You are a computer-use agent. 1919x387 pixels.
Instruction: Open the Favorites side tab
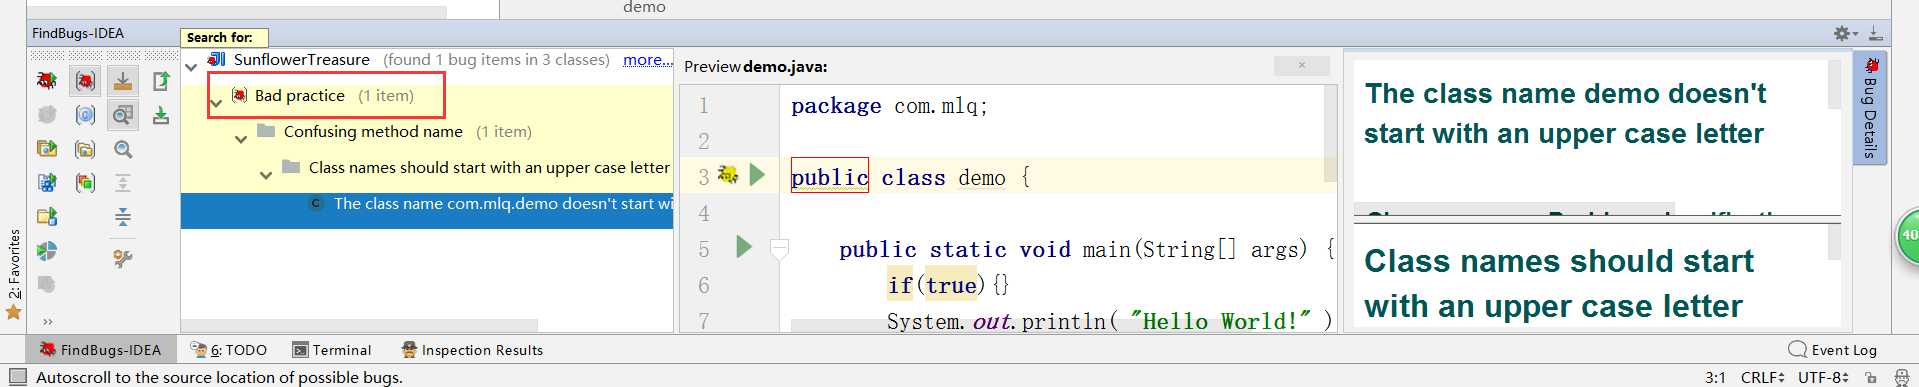tap(14, 264)
